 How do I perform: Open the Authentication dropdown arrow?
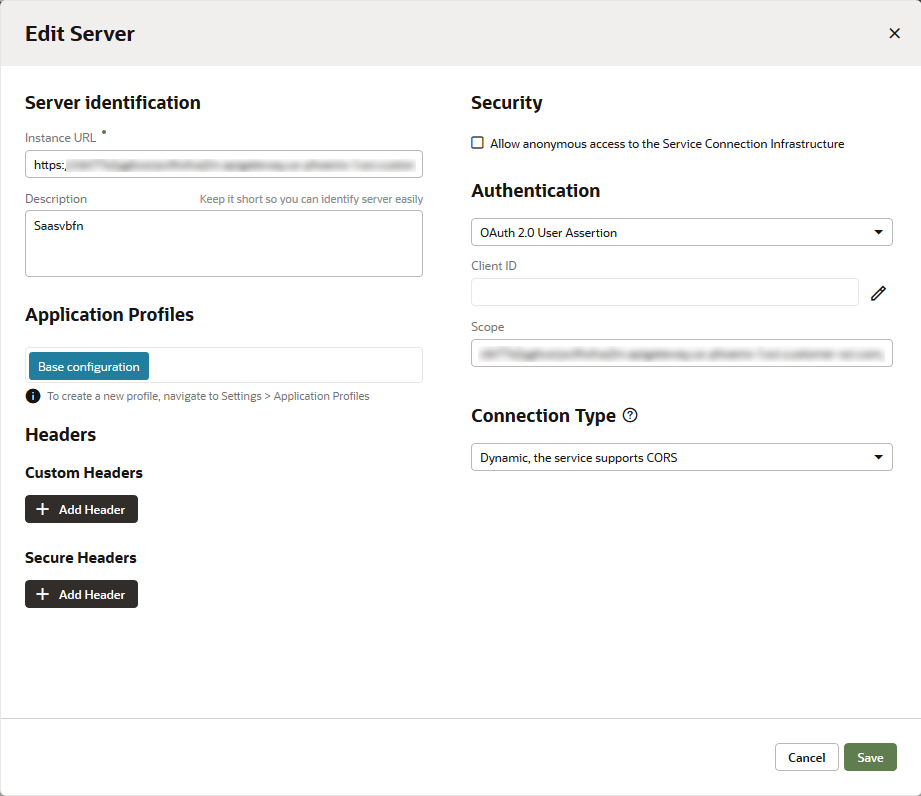pos(878,232)
